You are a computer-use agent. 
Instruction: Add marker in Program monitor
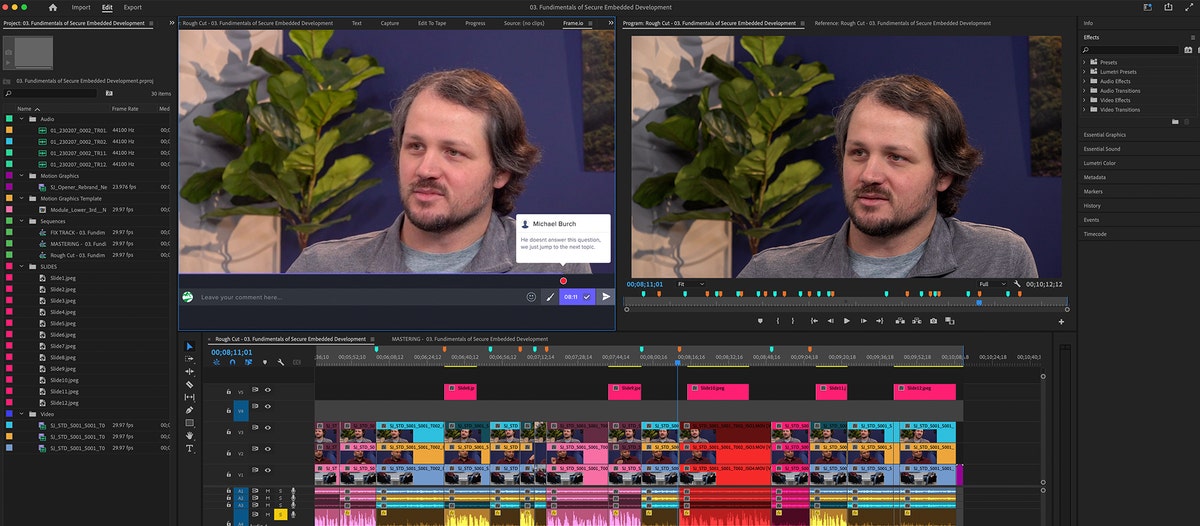[761, 321]
